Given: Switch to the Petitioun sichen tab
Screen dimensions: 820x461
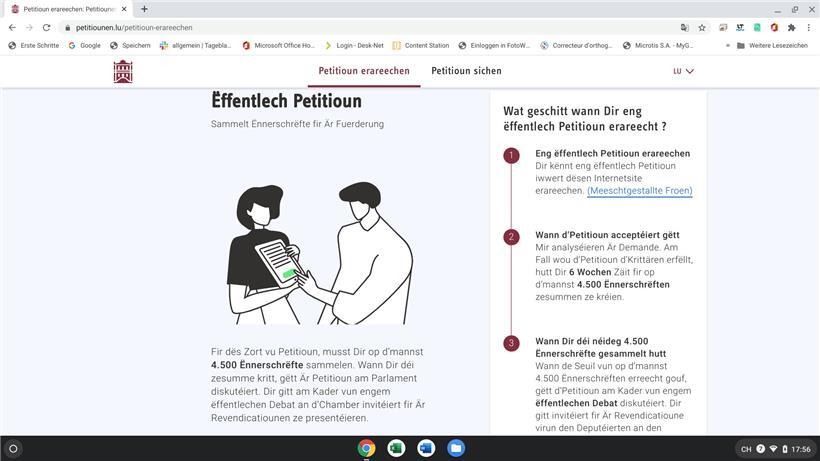Looking at the screenshot, I should coord(466,71).
